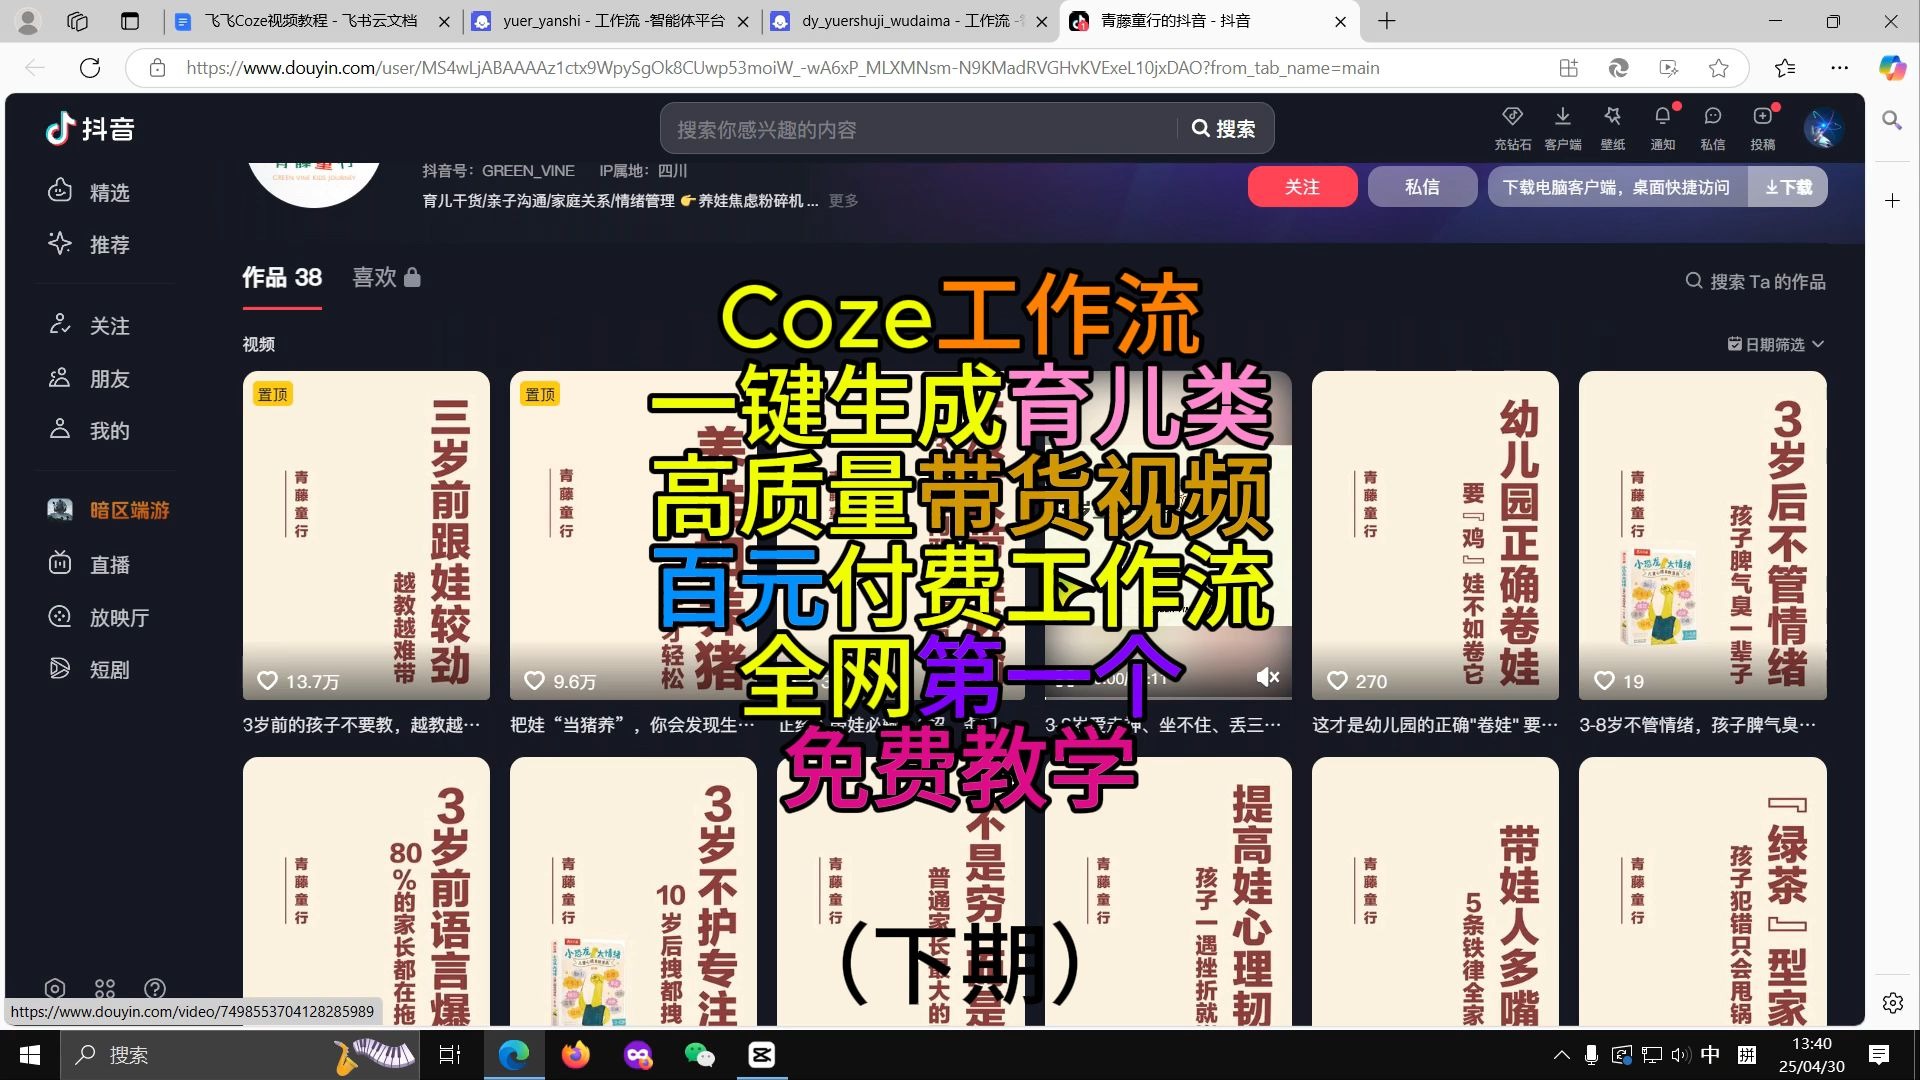Open the 提高娃心理韧 video thumbnail
Viewport: 1920px width, 1080px height.
(1168, 891)
